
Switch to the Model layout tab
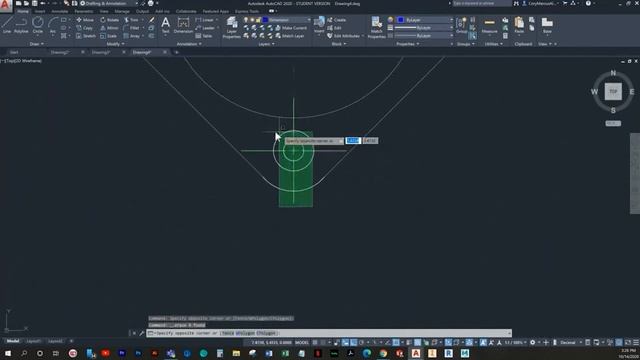(x=13, y=341)
